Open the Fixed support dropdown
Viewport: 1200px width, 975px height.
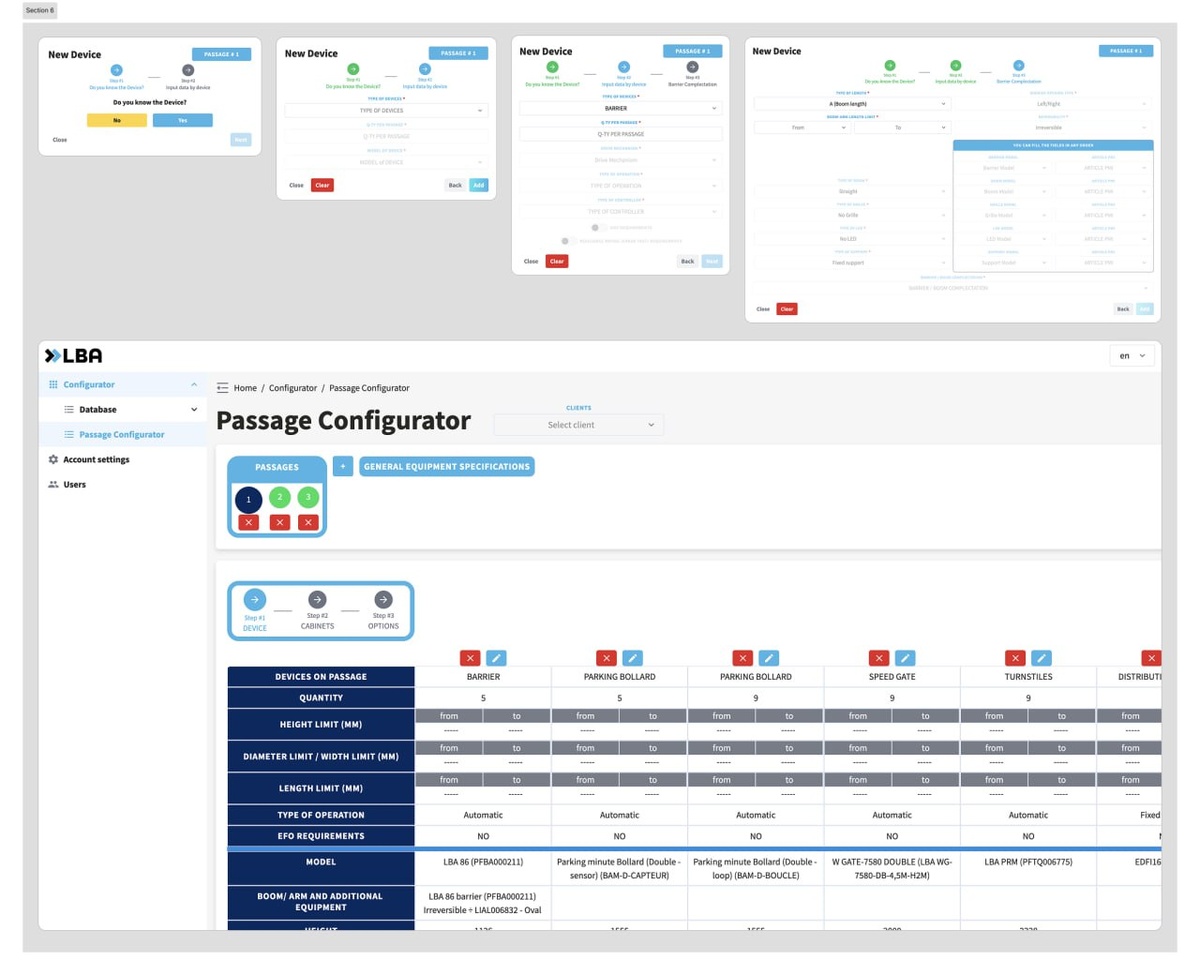pos(851,263)
